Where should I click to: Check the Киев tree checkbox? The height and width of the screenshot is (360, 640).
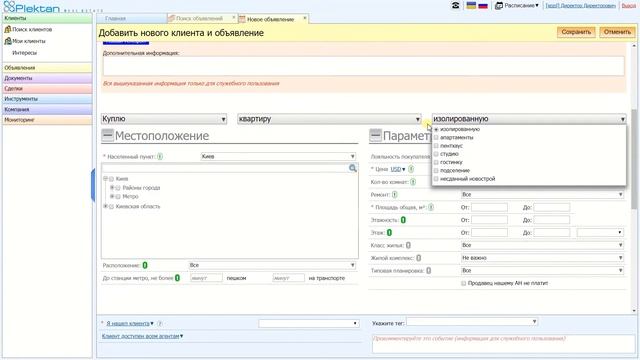tap(111, 179)
